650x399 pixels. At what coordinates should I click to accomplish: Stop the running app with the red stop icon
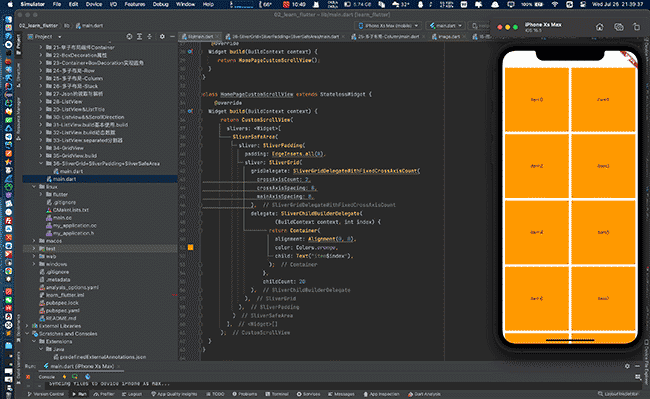tap(28, 377)
